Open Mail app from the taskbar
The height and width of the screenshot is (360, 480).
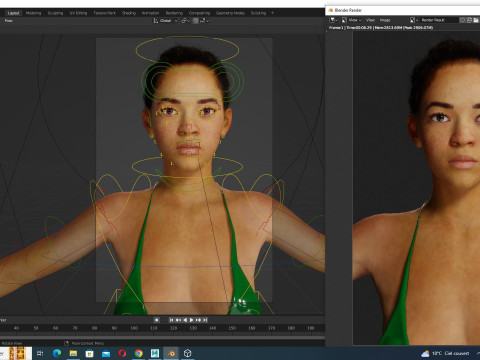(106, 353)
